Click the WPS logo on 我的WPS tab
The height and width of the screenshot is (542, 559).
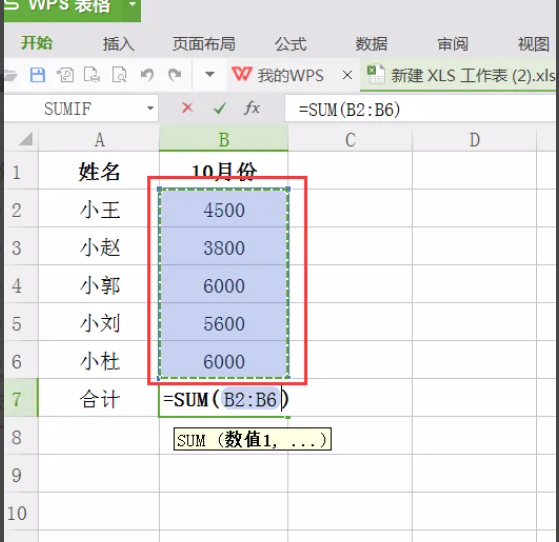(x=242, y=74)
